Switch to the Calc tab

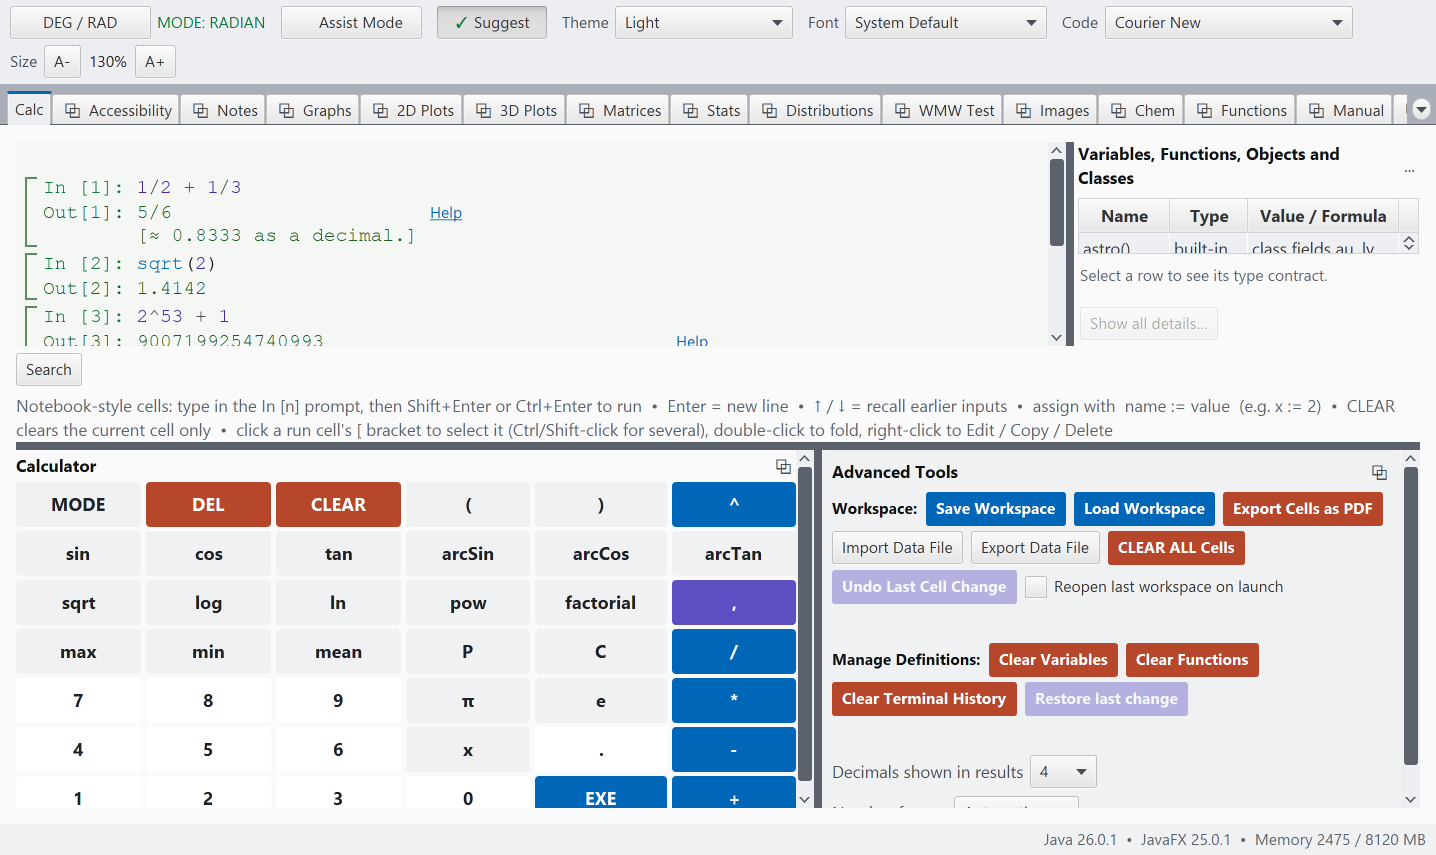click(29, 109)
